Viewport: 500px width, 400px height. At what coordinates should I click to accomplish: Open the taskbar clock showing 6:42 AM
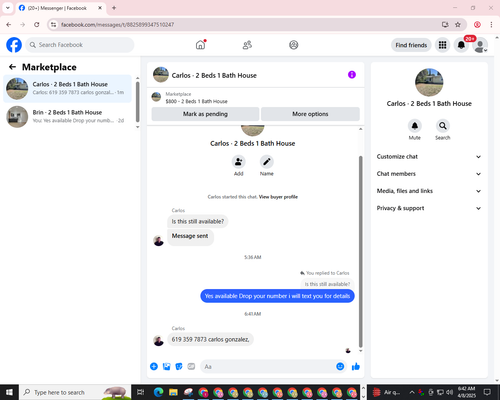click(x=466, y=392)
